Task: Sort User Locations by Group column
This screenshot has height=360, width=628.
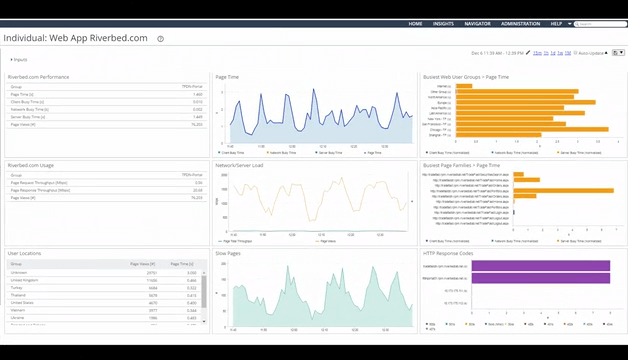Action: tap(16, 264)
